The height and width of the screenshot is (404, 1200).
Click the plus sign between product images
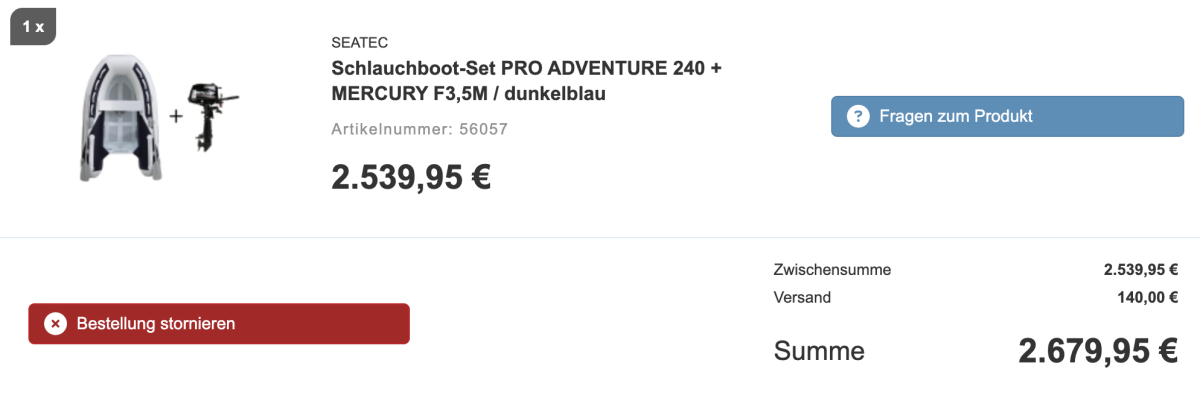point(176,116)
